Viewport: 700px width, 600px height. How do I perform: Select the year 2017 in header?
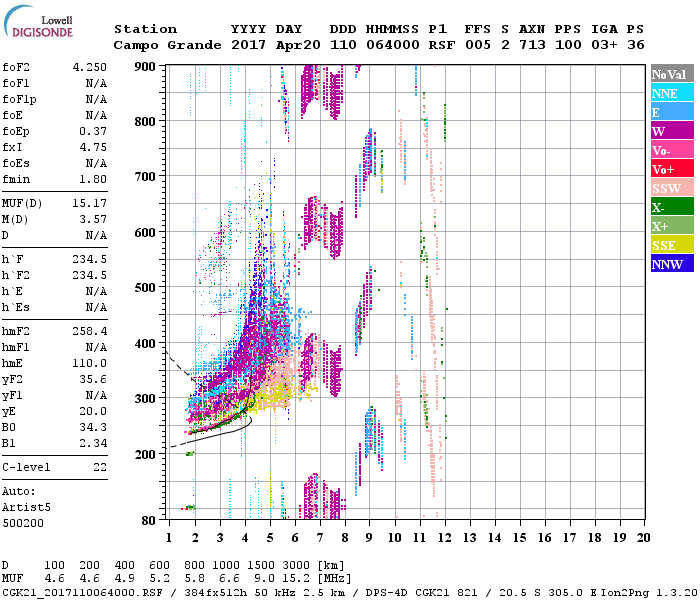coord(248,45)
